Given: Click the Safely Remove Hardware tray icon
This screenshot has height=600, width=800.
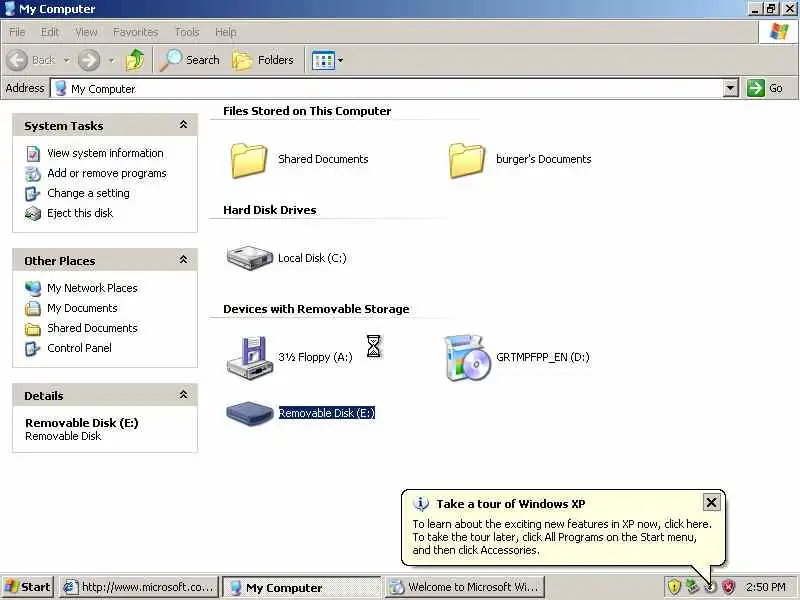Looking at the screenshot, I should 692,587.
